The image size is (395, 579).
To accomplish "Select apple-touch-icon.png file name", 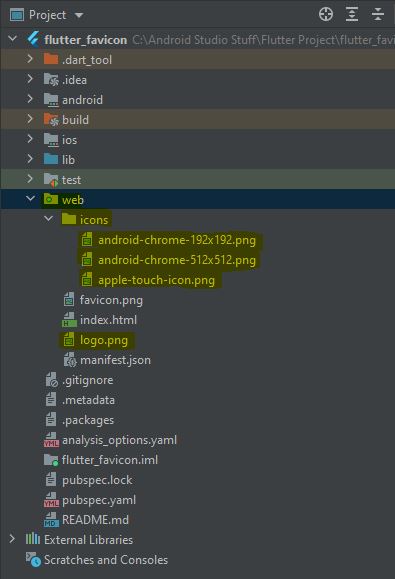I will pyautogui.click(x=156, y=280).
